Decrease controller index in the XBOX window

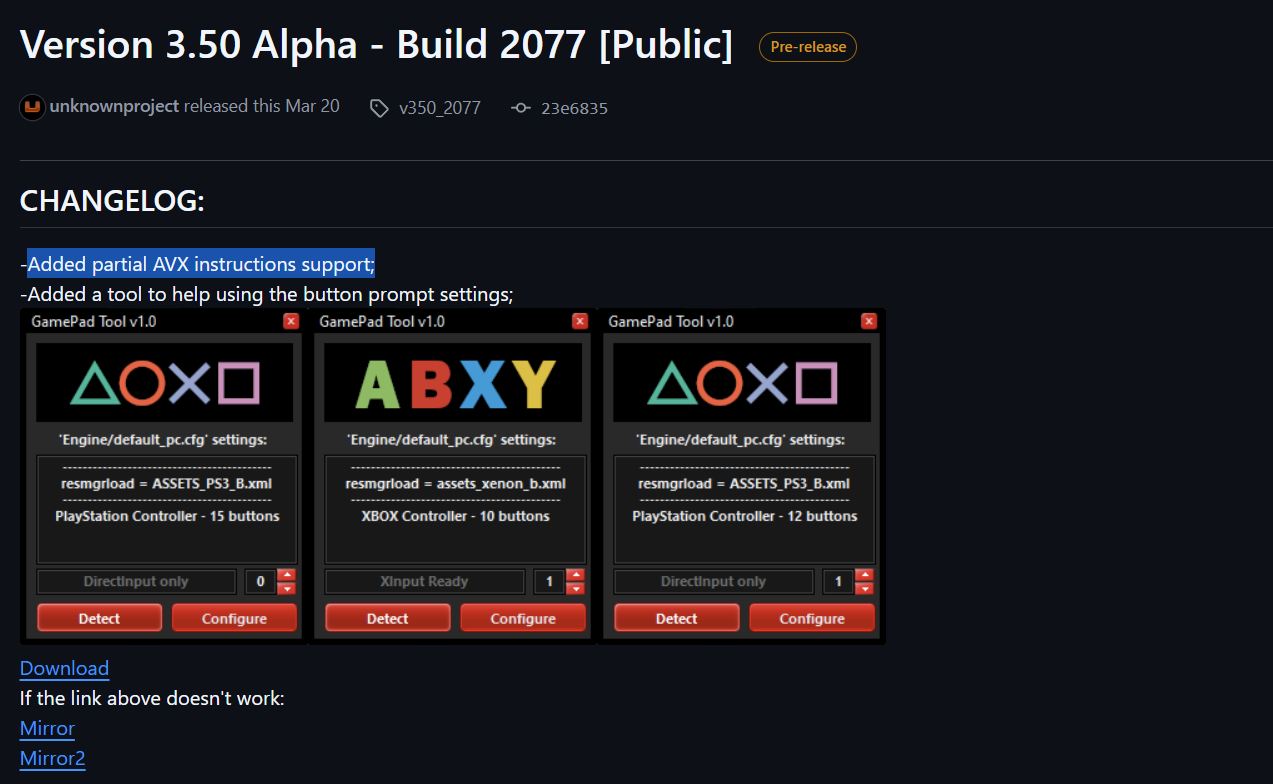[x=575, y=588]
